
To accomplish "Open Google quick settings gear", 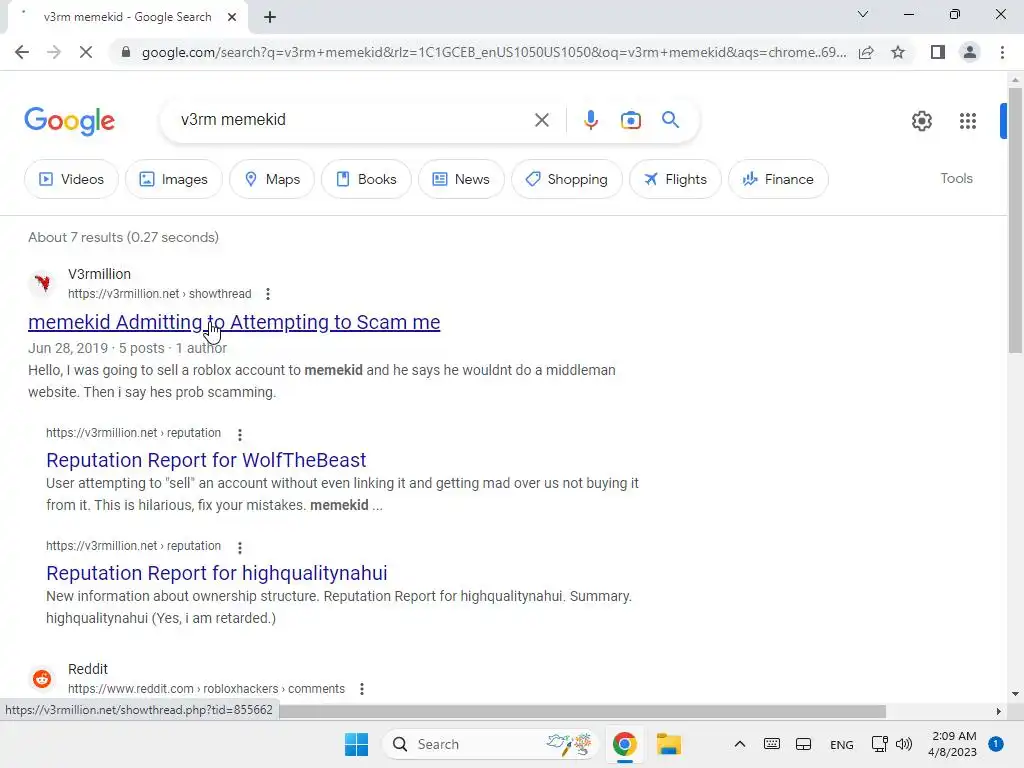I will click(x=921, y=121).
